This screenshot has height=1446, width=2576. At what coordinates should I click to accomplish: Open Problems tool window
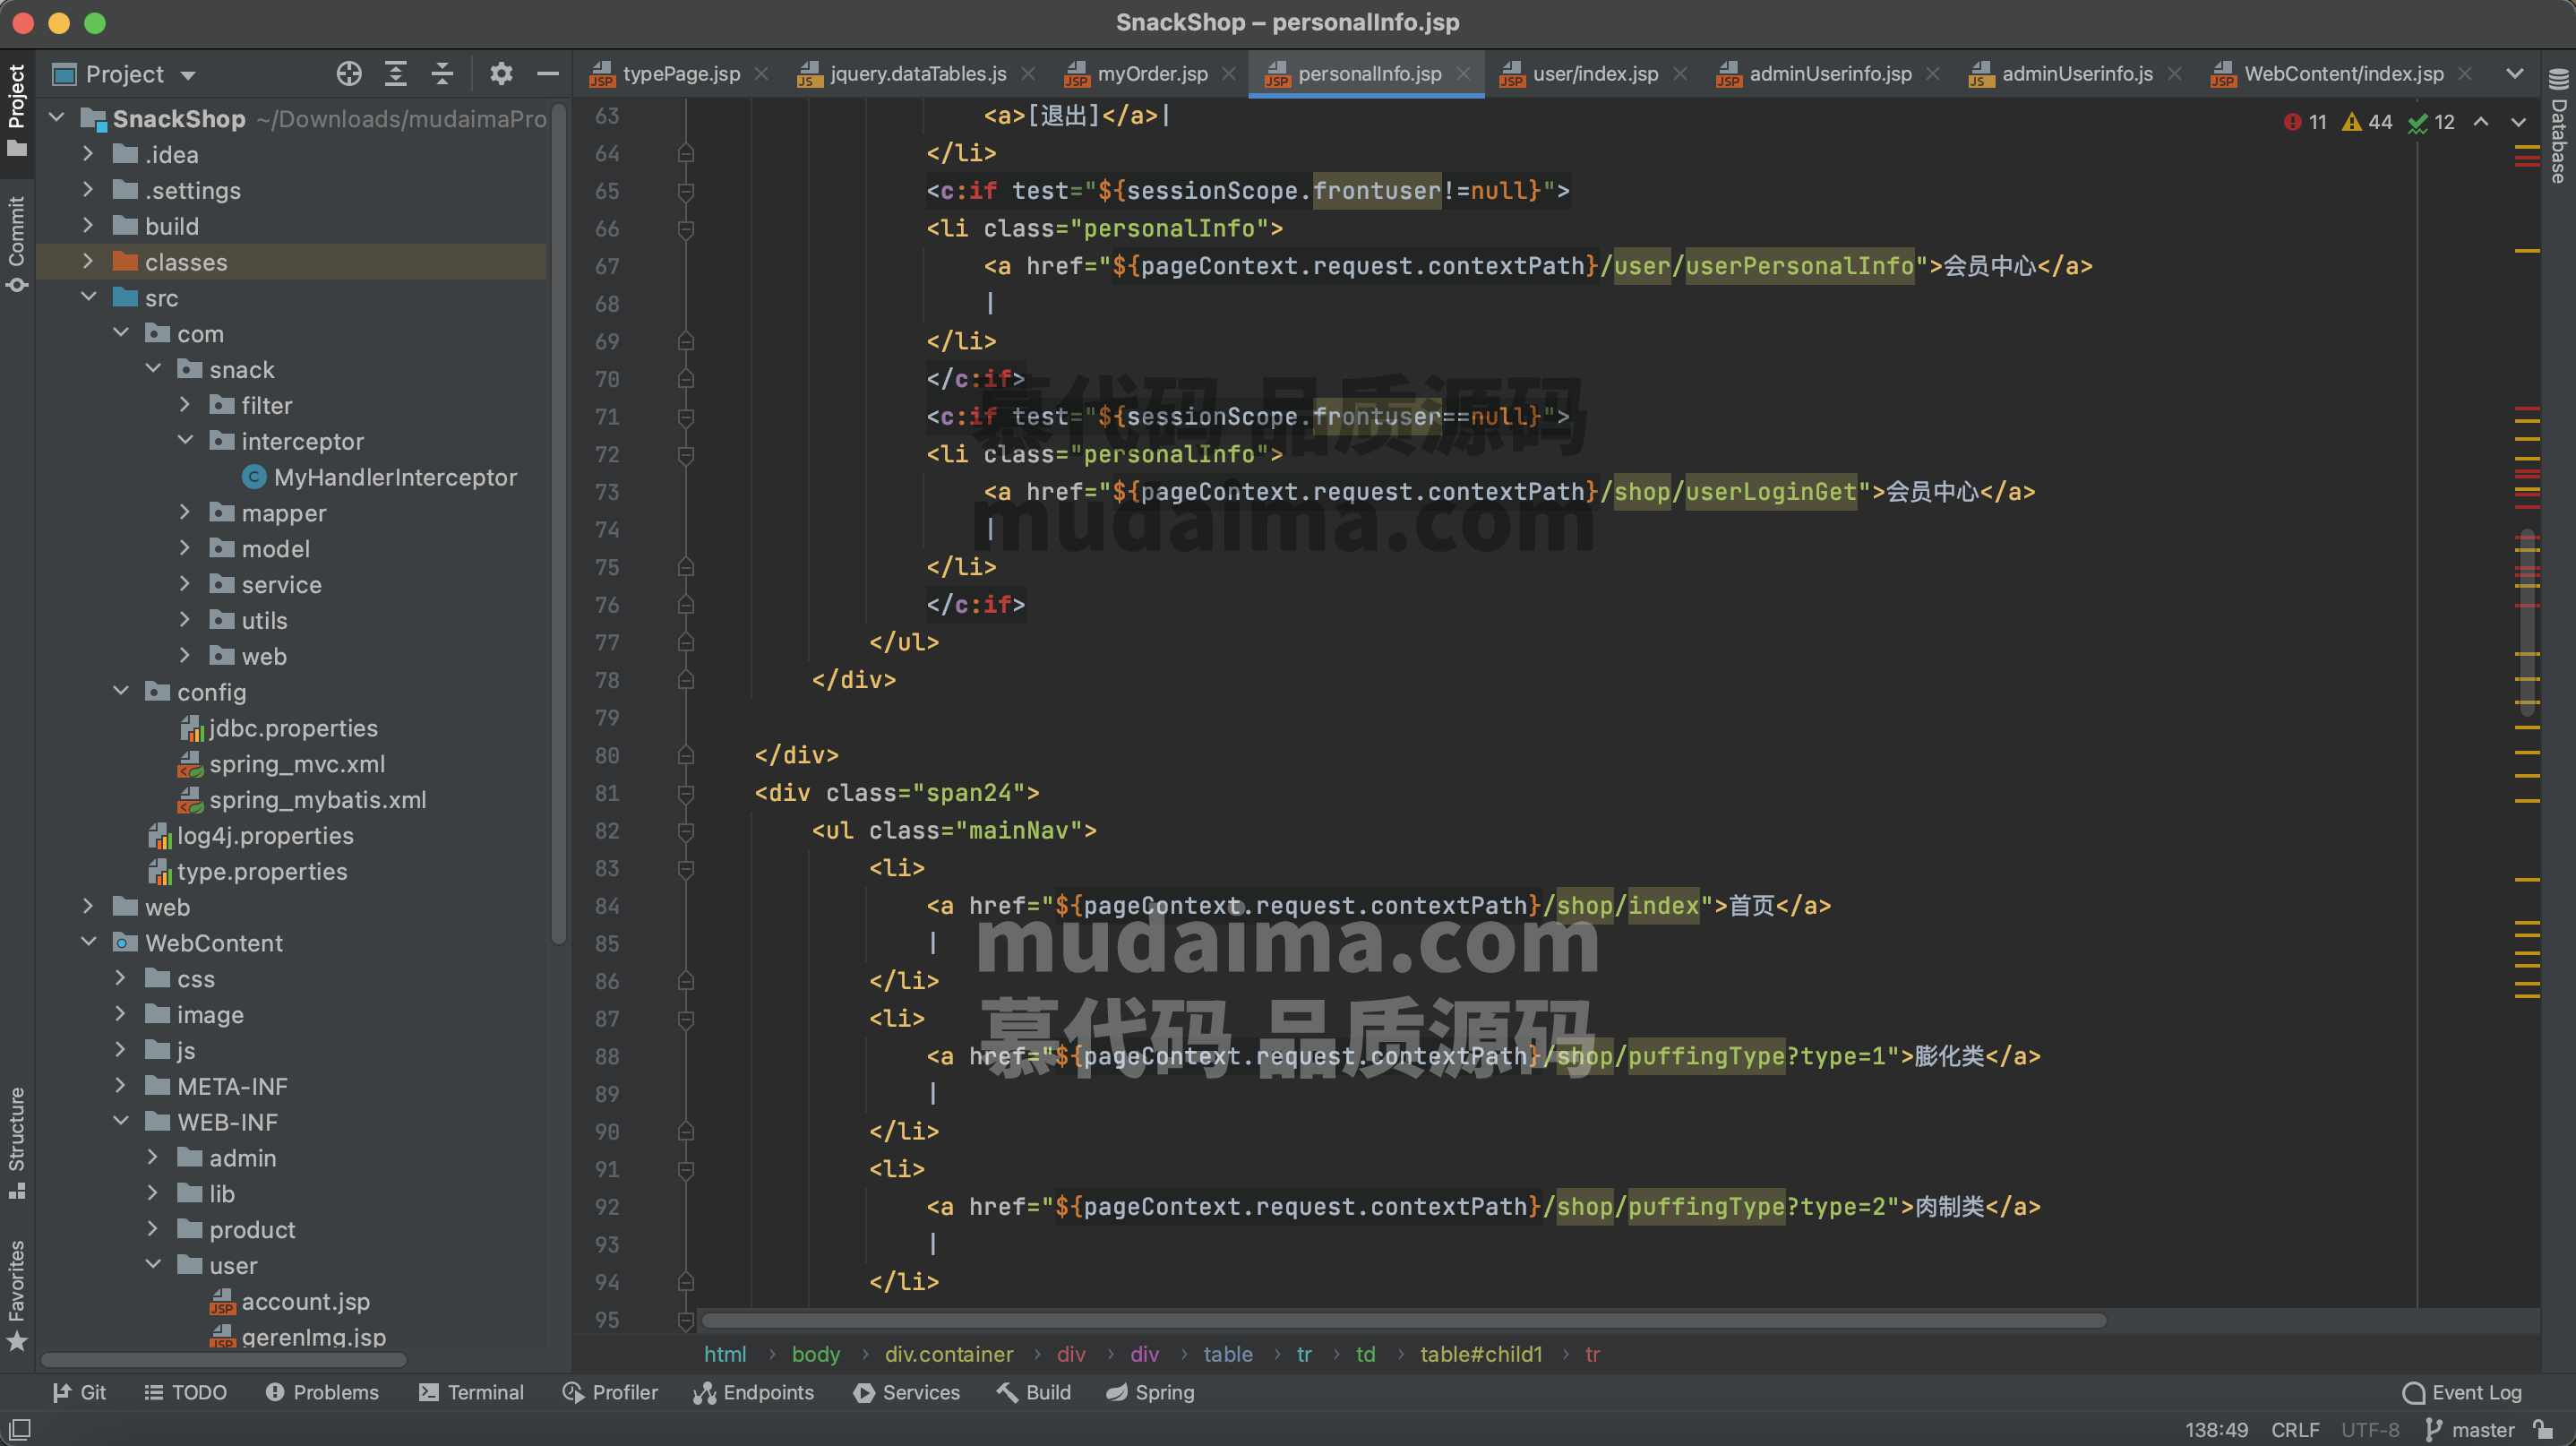tap(322, 1392)
